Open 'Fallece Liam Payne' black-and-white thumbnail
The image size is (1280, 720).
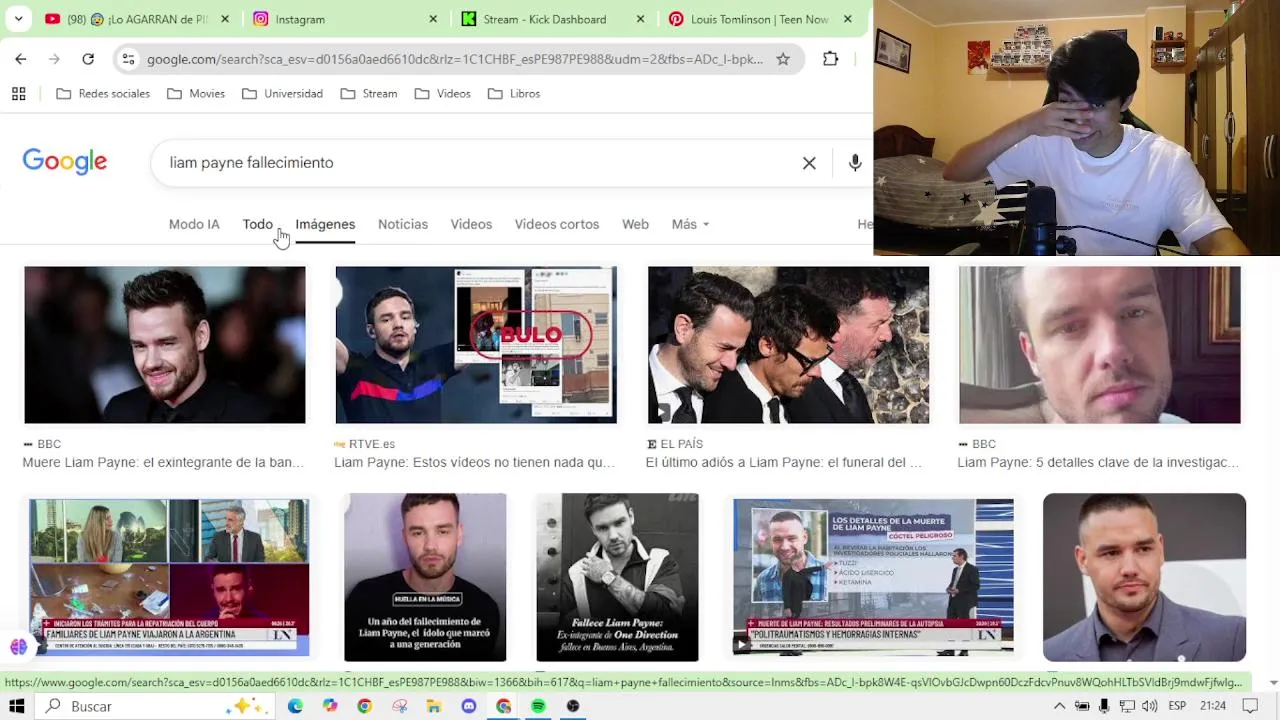pyautogui.click(x=617, y=577)
